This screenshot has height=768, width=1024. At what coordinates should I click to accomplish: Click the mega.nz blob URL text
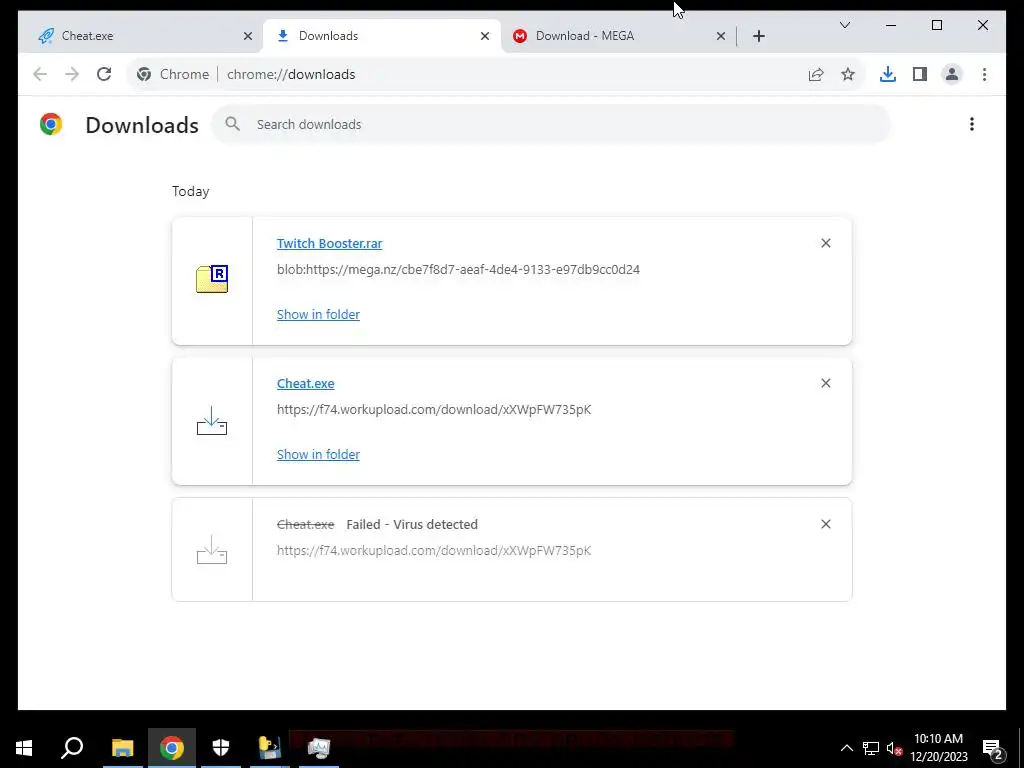click(x=458, y=269)
